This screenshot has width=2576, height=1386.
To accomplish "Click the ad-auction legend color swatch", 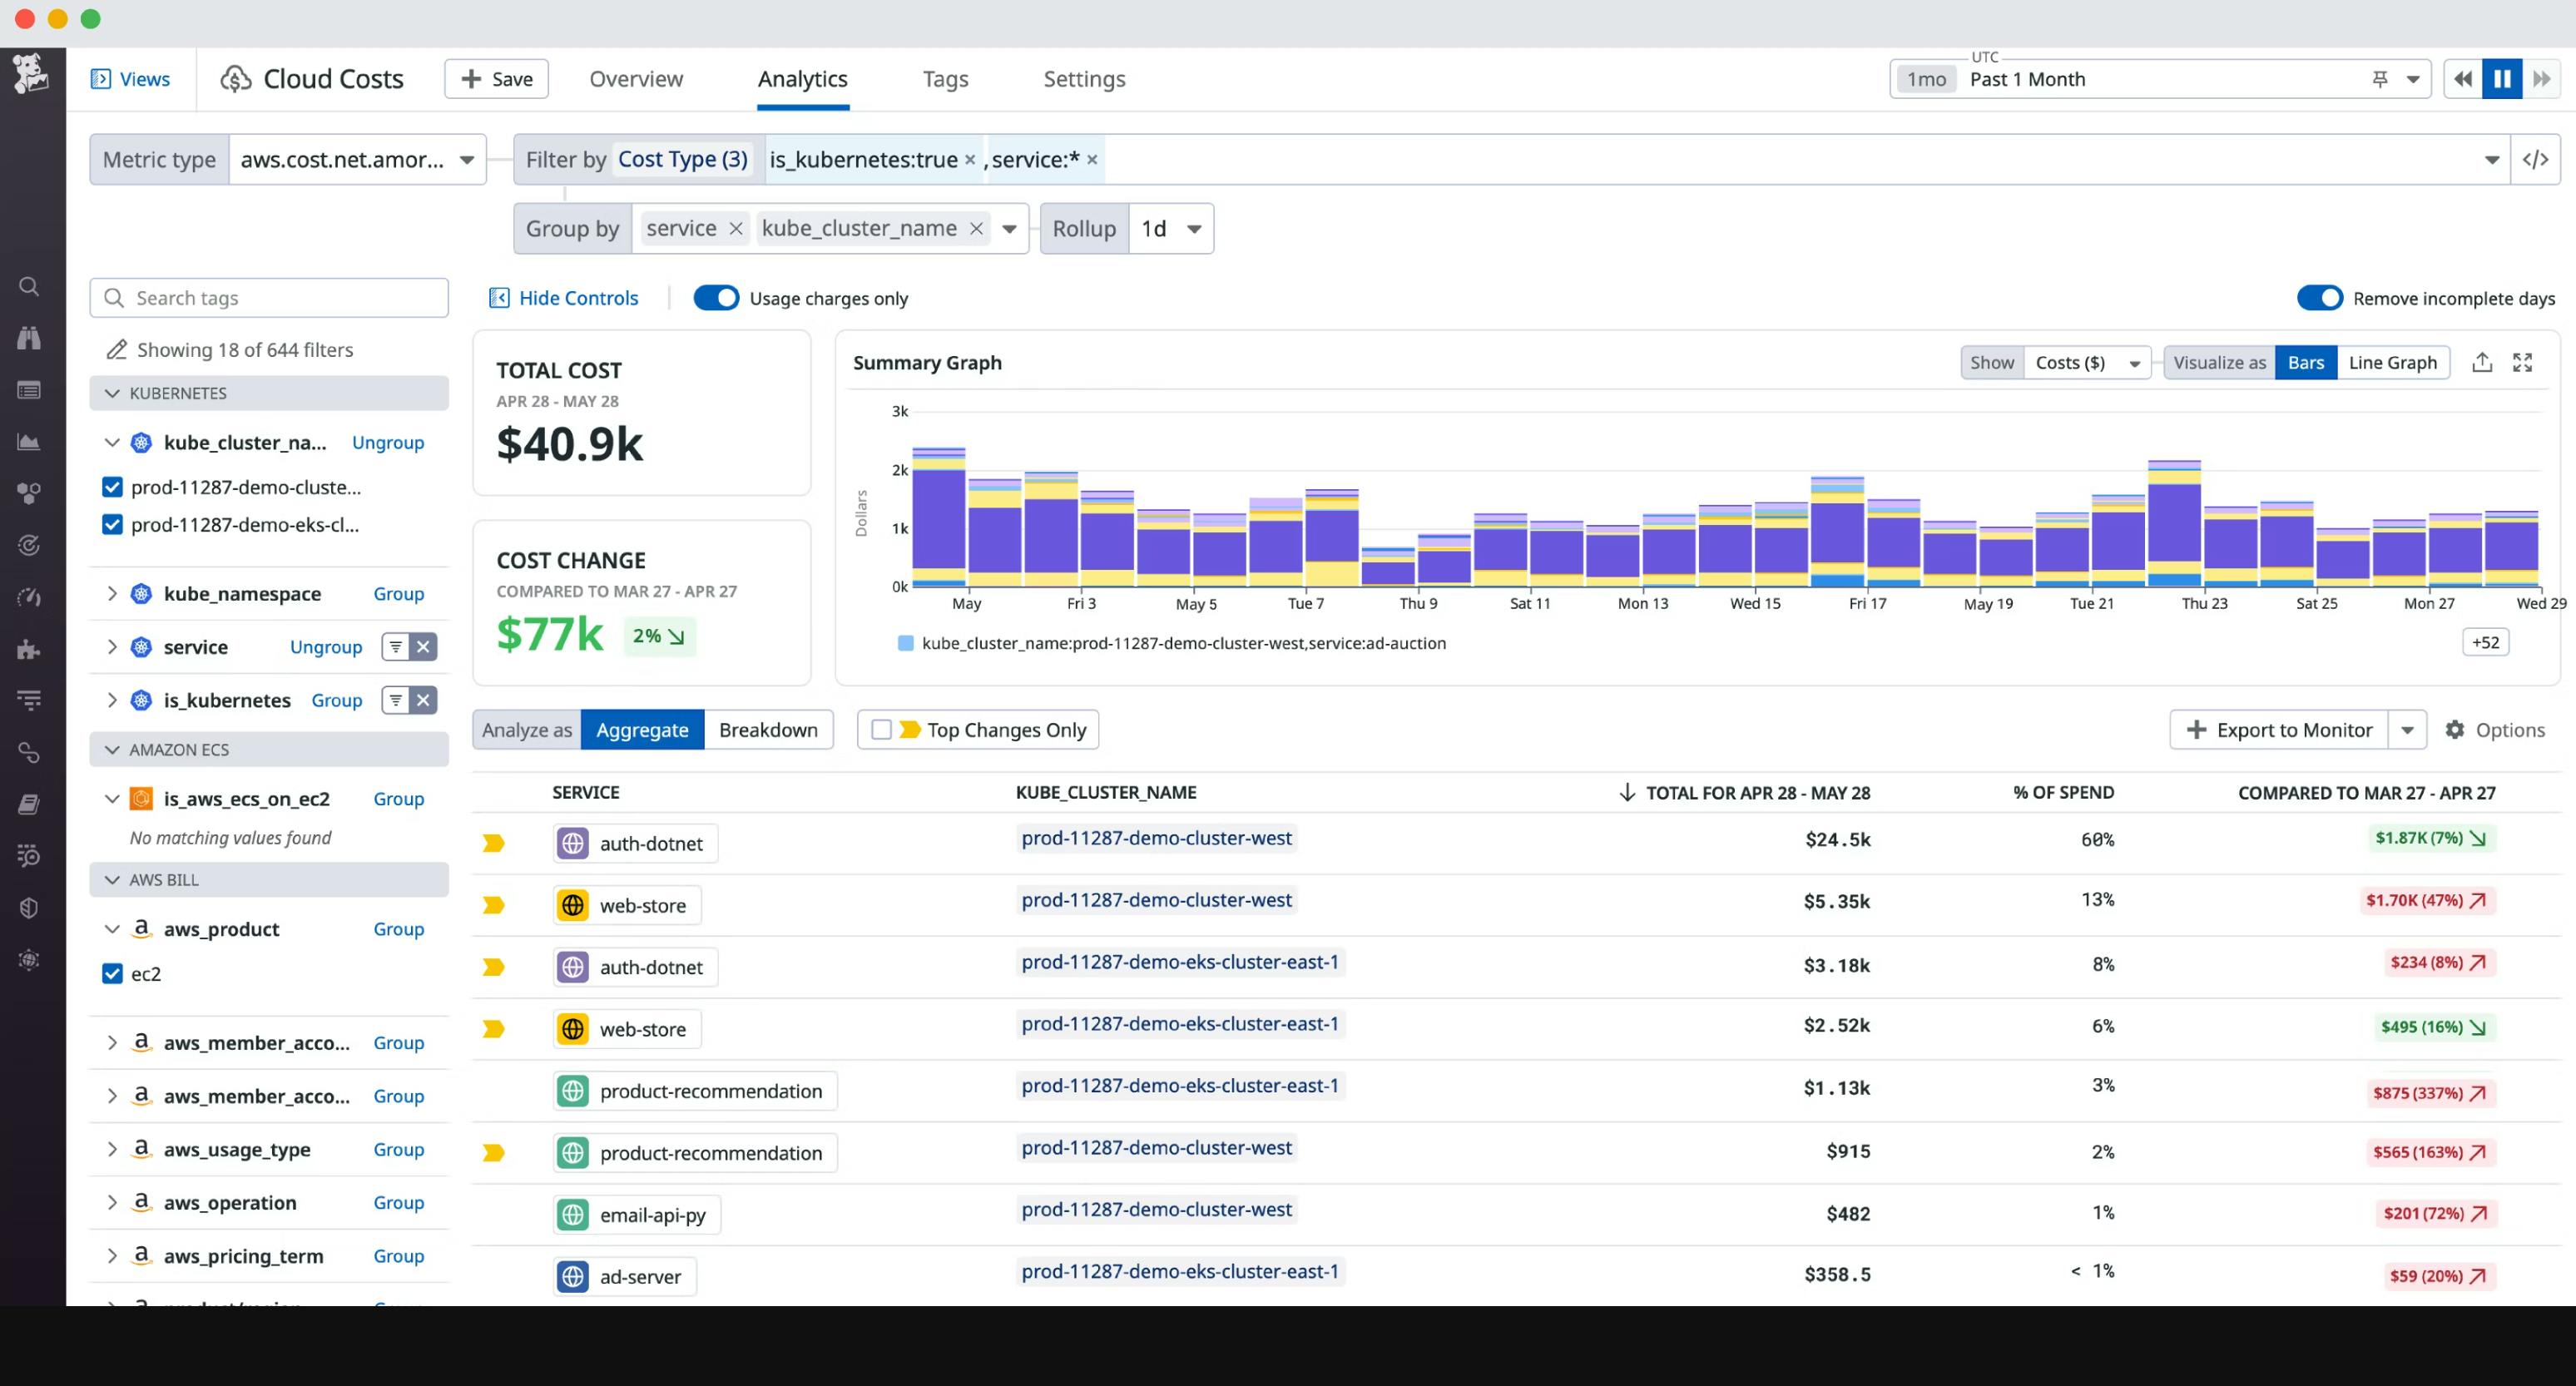I will click(905, 643).
